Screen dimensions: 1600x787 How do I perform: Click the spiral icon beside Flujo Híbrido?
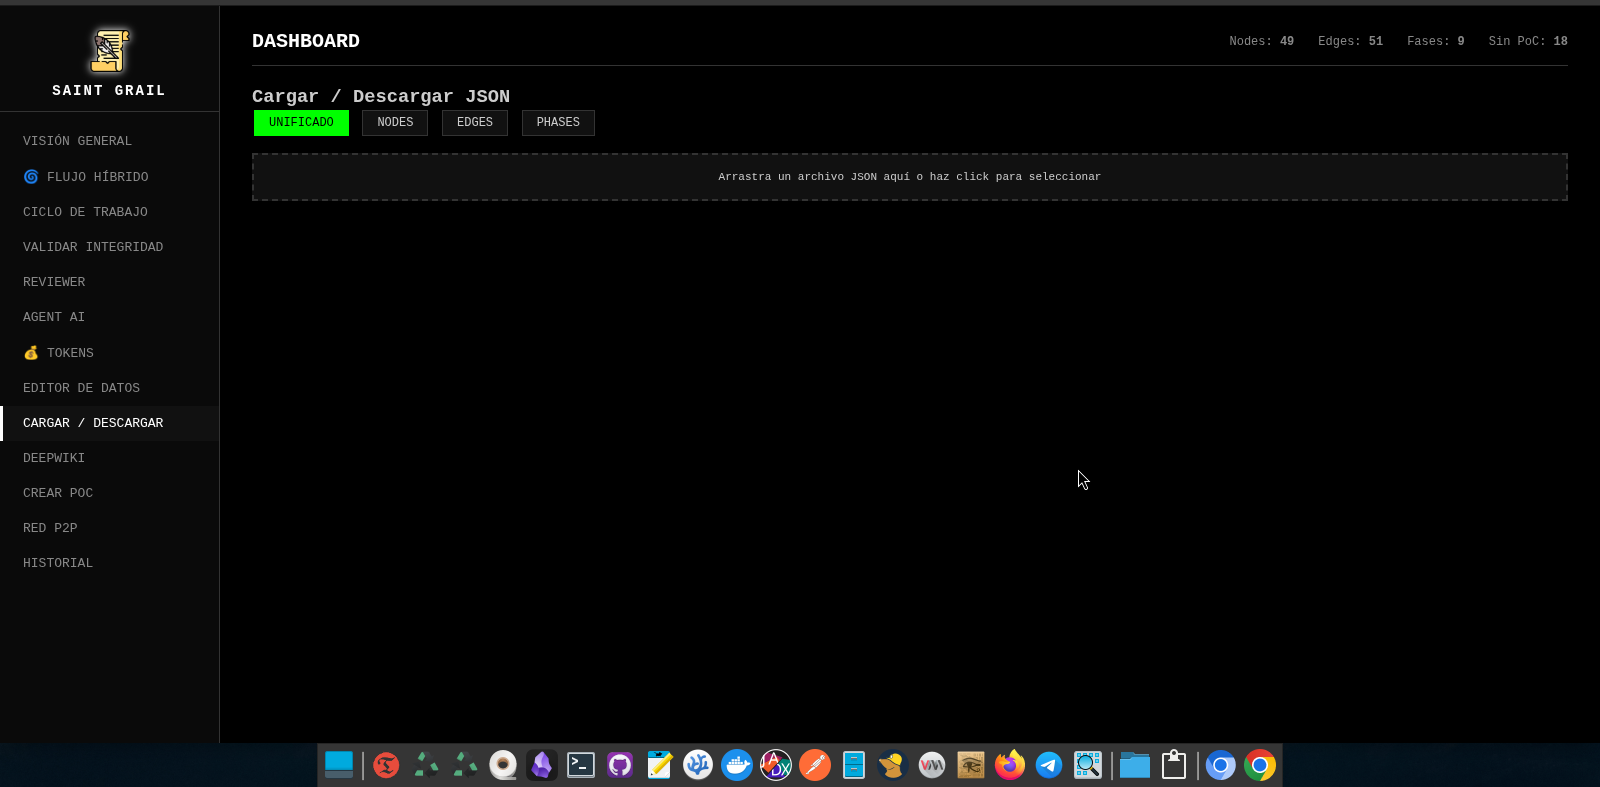click(x=31, y=176)
